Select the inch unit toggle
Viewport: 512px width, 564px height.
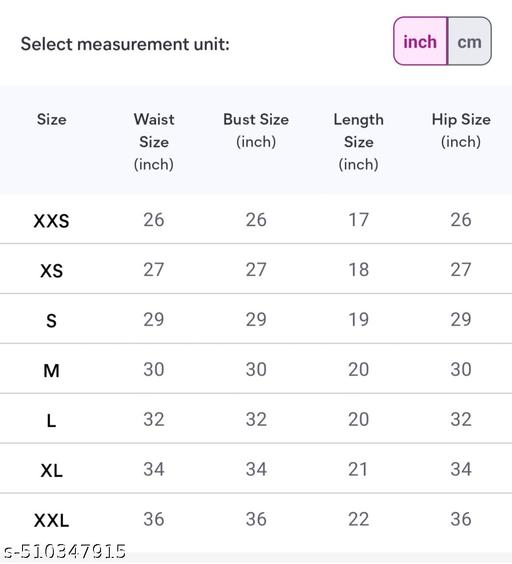click(x=421, y=41)
